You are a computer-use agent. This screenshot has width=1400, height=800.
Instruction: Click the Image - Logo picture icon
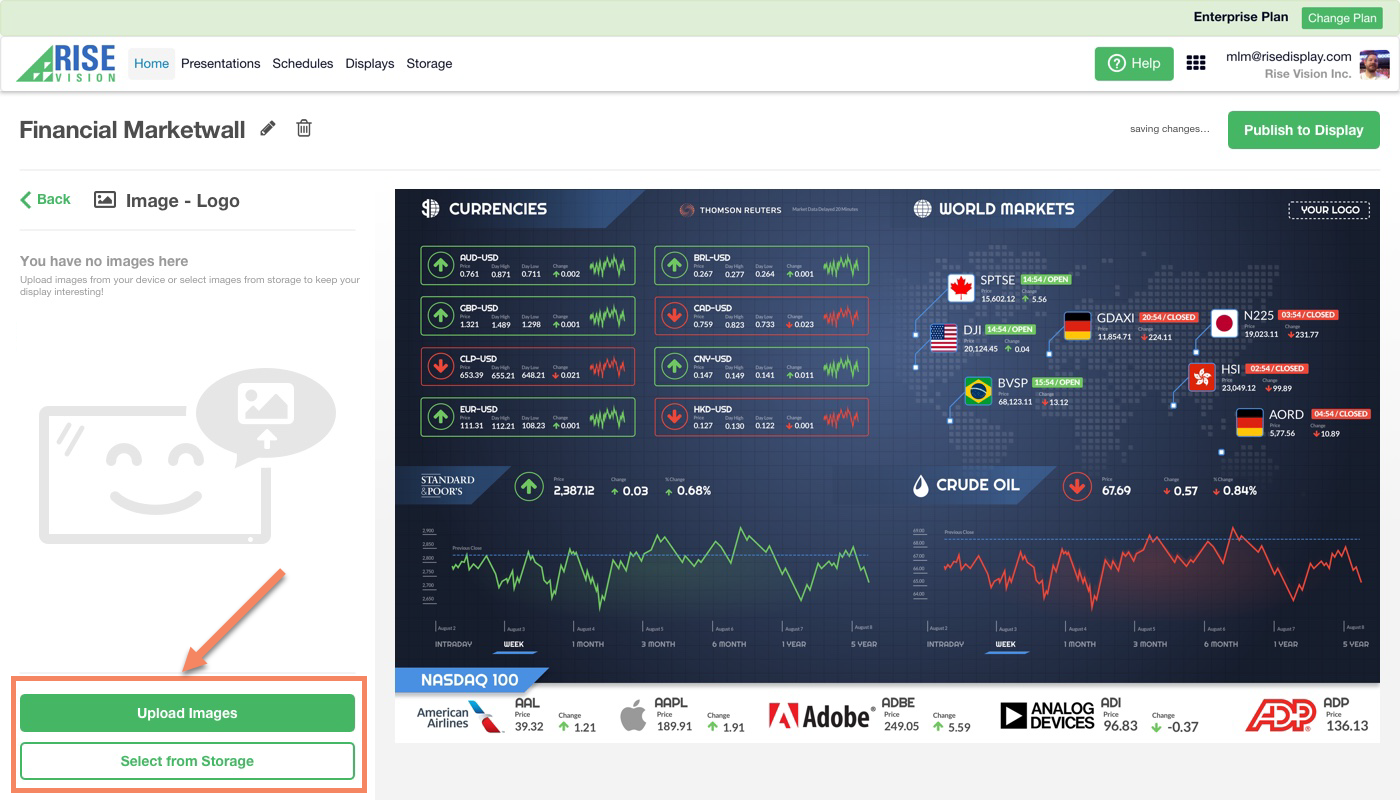tap(105, 200)
